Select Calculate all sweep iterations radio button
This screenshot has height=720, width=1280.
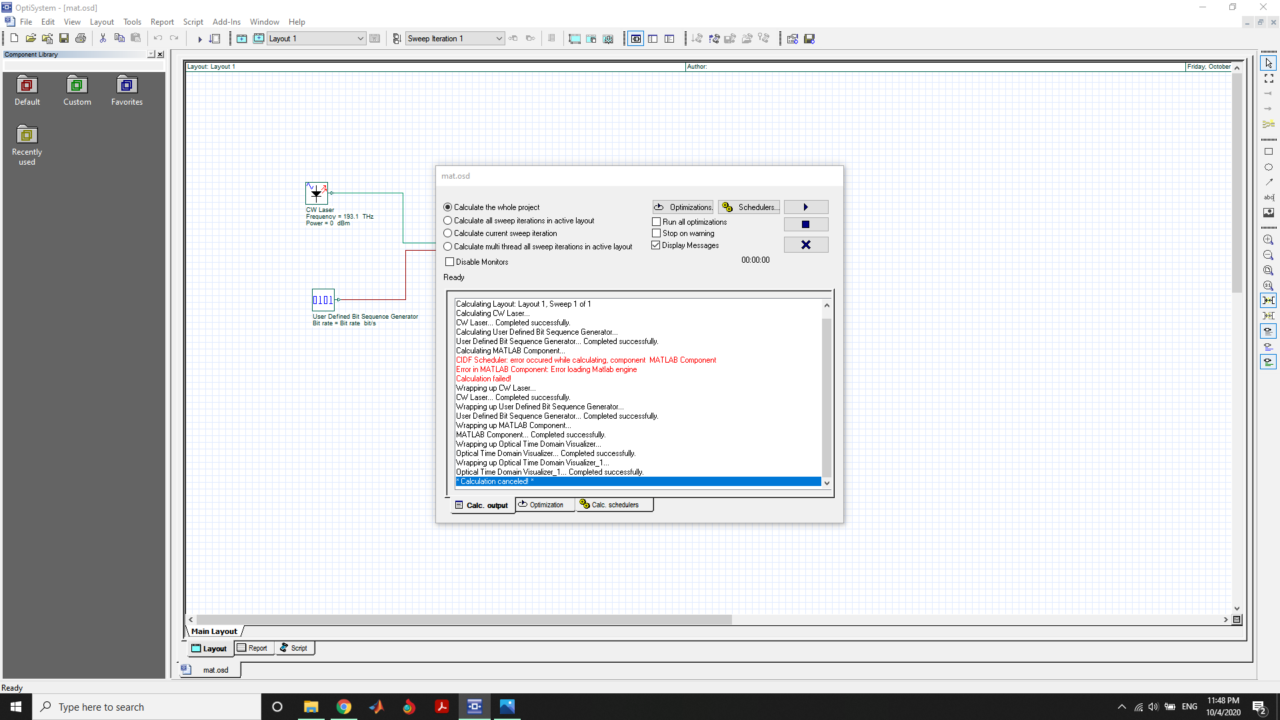coord(449,220)
